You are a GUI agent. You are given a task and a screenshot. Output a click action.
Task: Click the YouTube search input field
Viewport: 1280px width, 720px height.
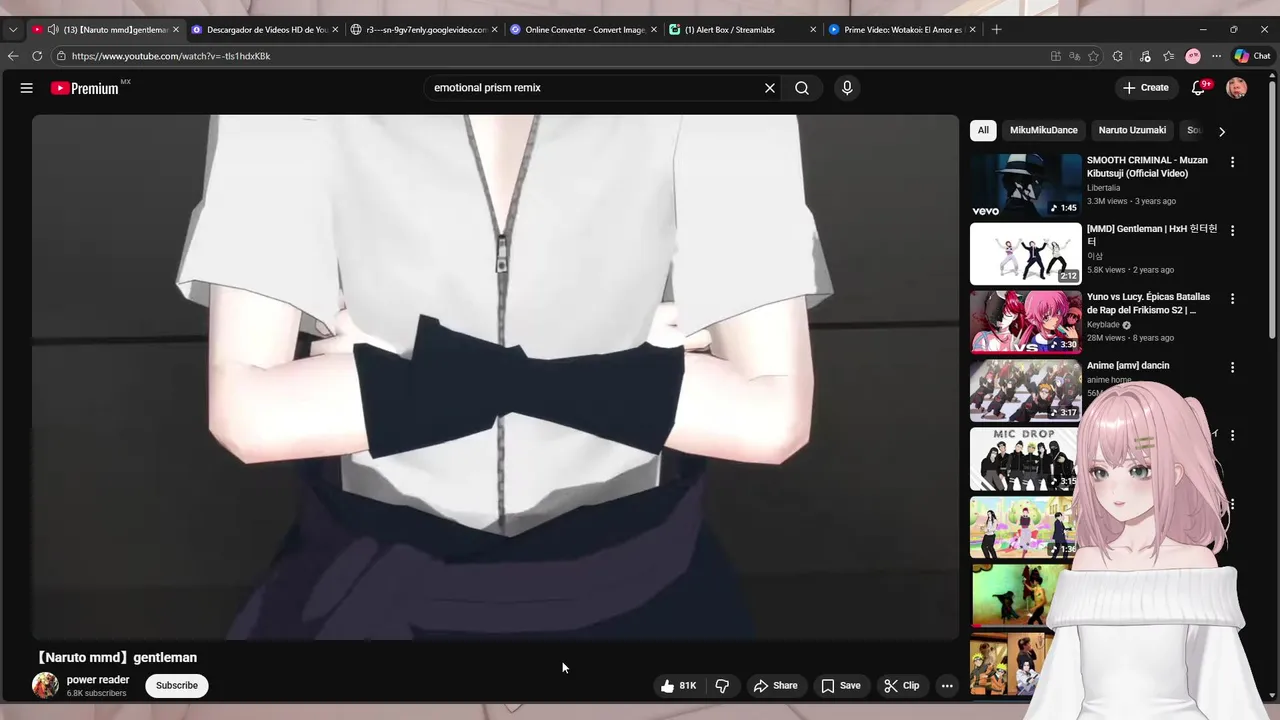tap(593, 88)
